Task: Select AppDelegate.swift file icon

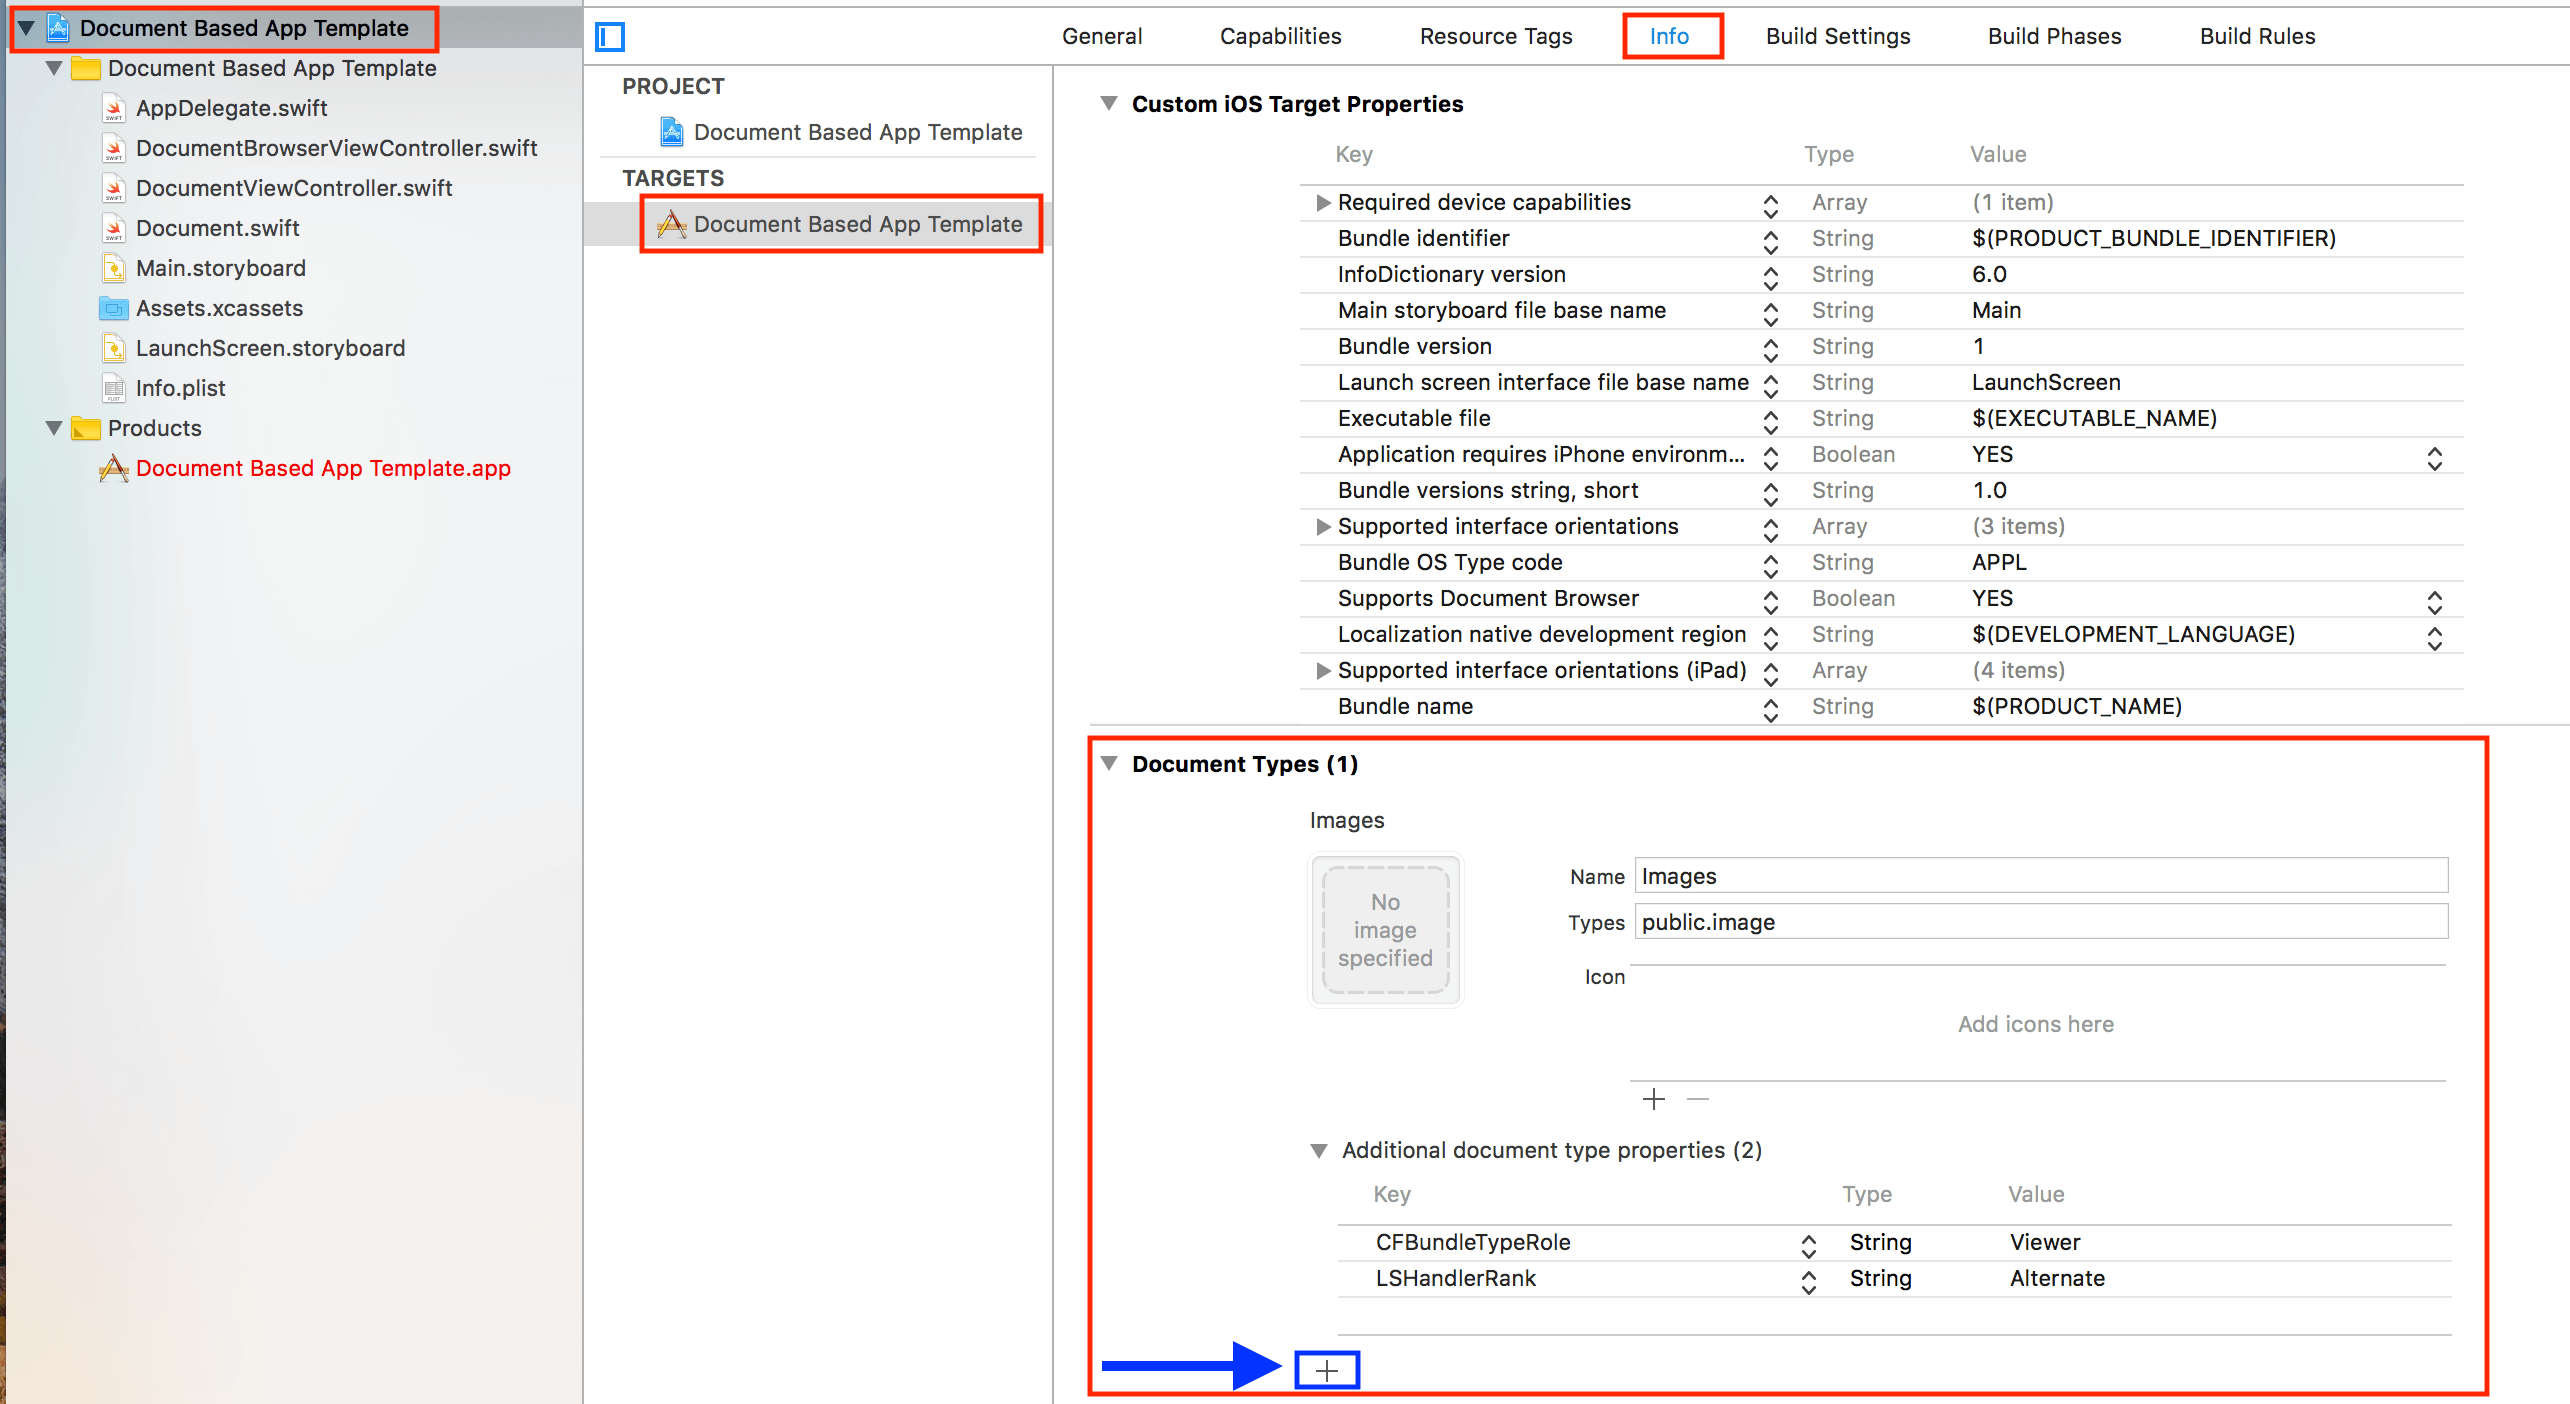Action: 114,108
